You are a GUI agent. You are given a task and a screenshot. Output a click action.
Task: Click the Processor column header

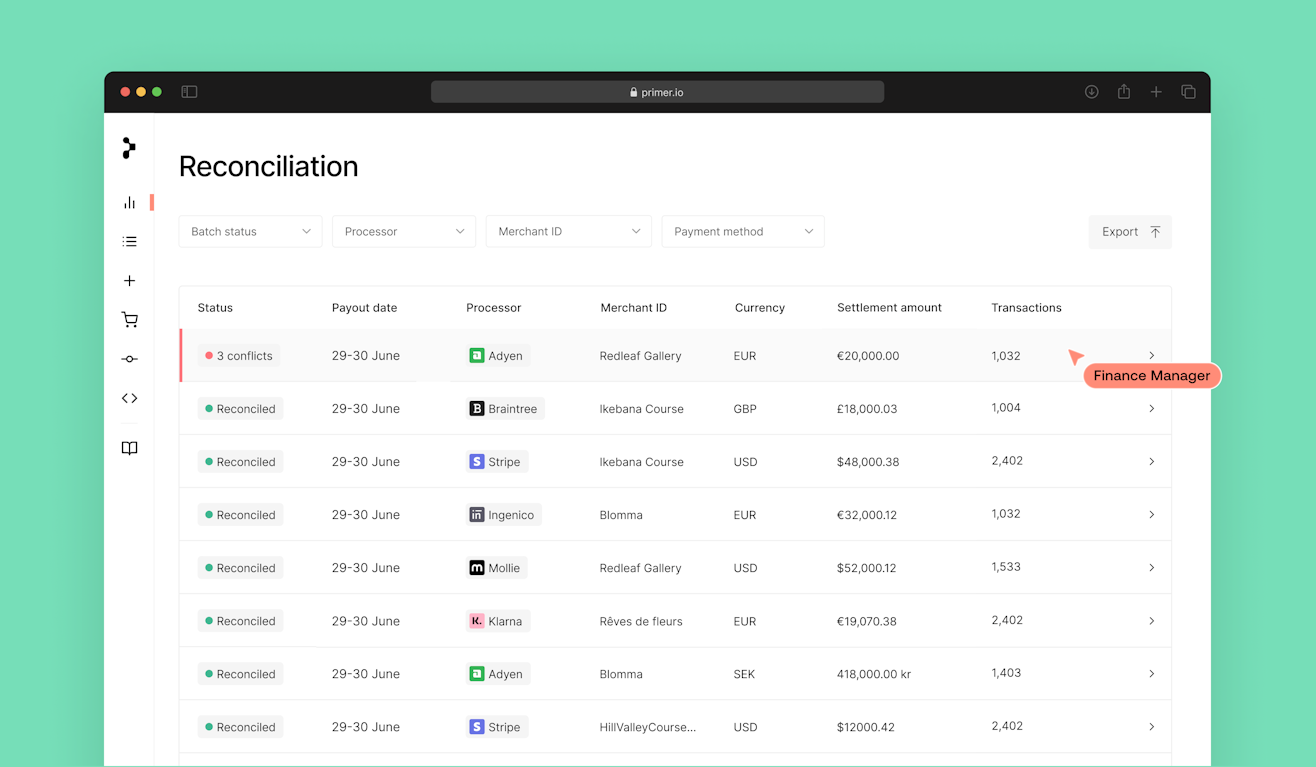494,308
